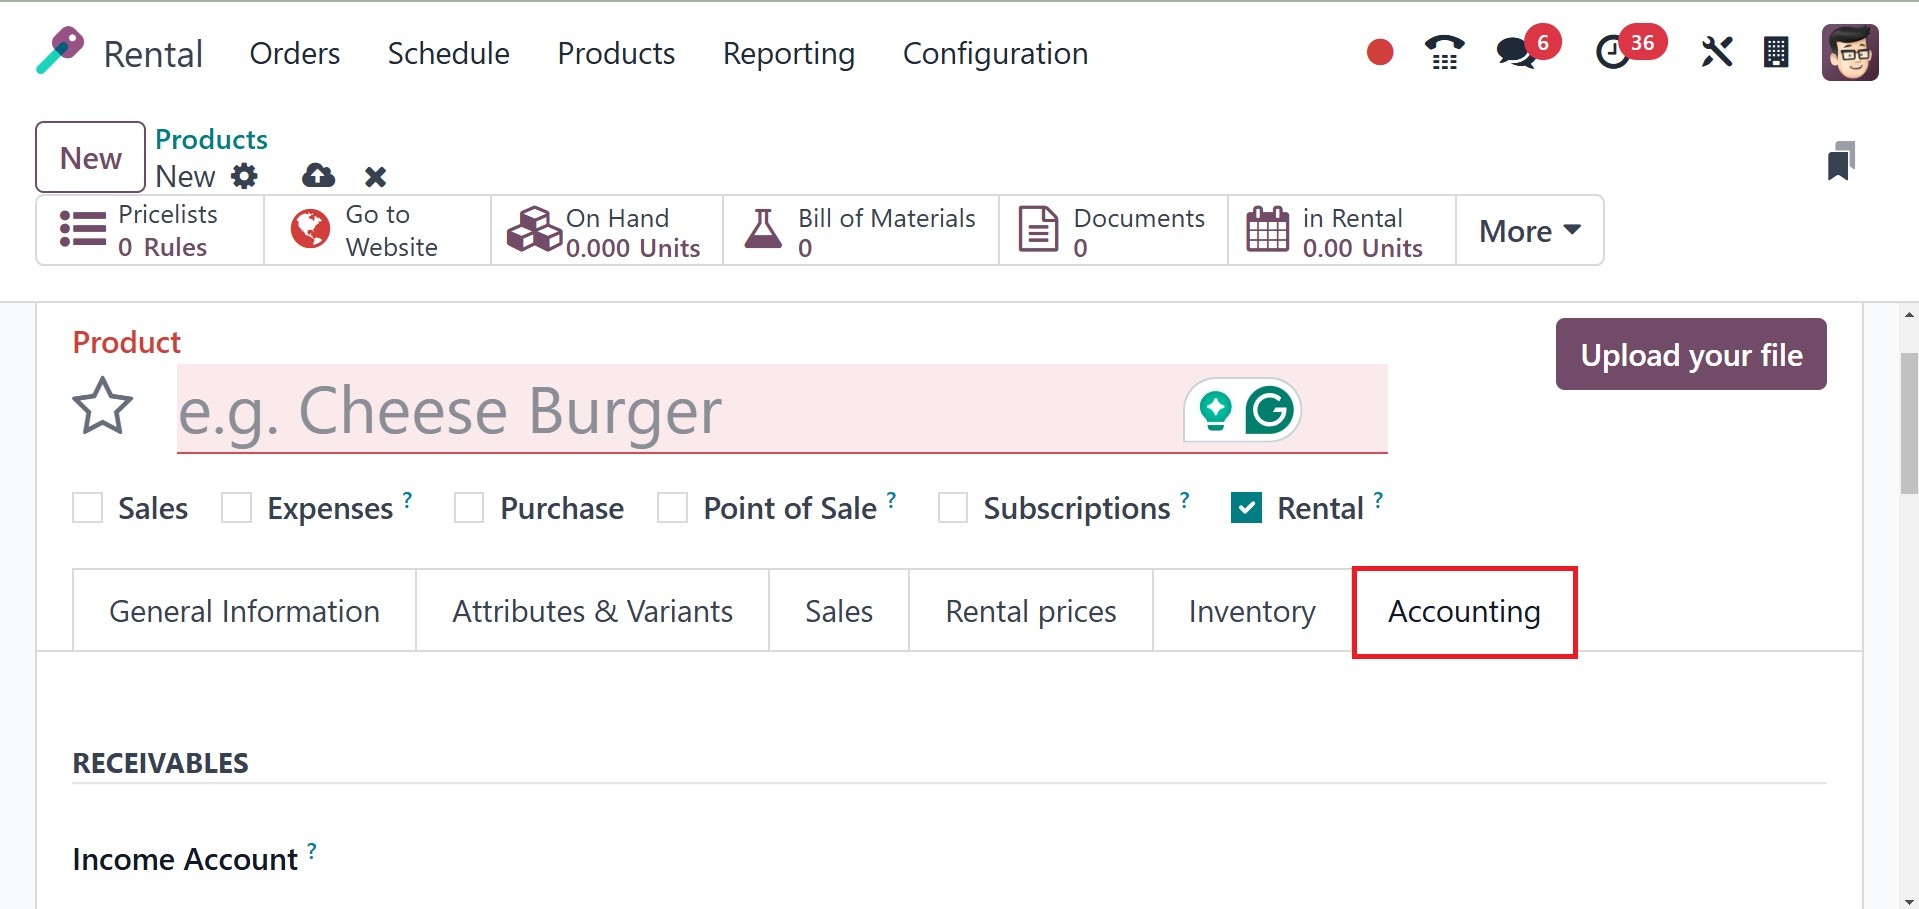Viewport: 1919px width, 909px height.
Task: Save record manually with cloud upload icon
Action: click(x=318, y=176)
